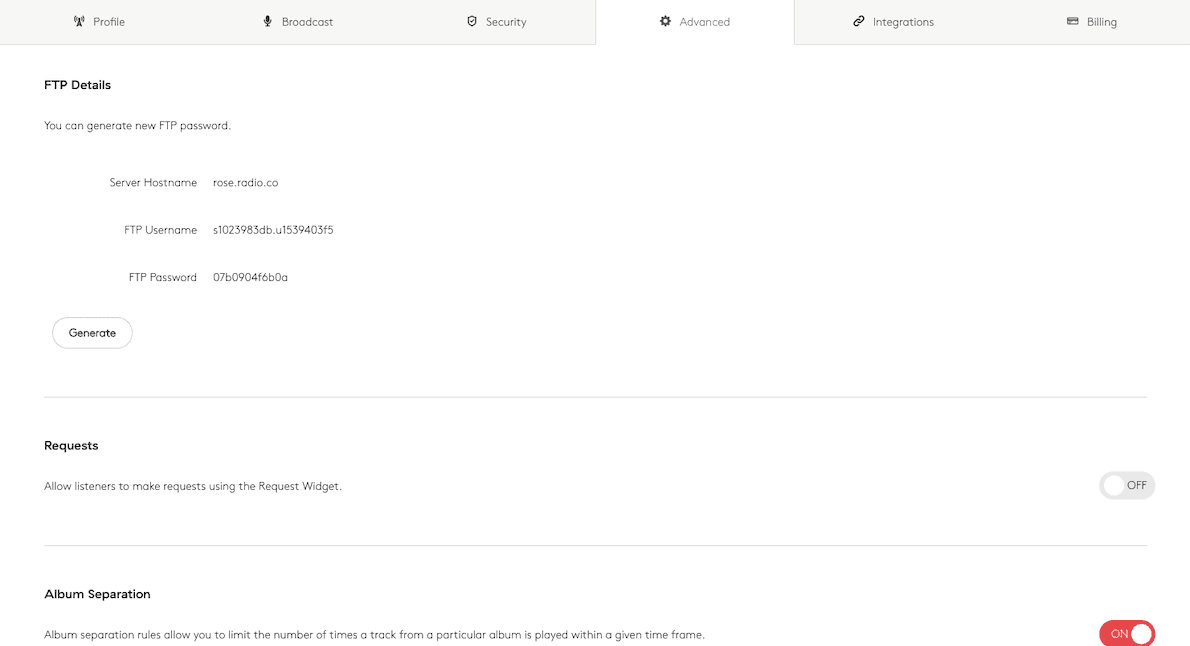The image size is (1190, 646).
Task: Click the FTP Details heading
Action: [77, 85]
